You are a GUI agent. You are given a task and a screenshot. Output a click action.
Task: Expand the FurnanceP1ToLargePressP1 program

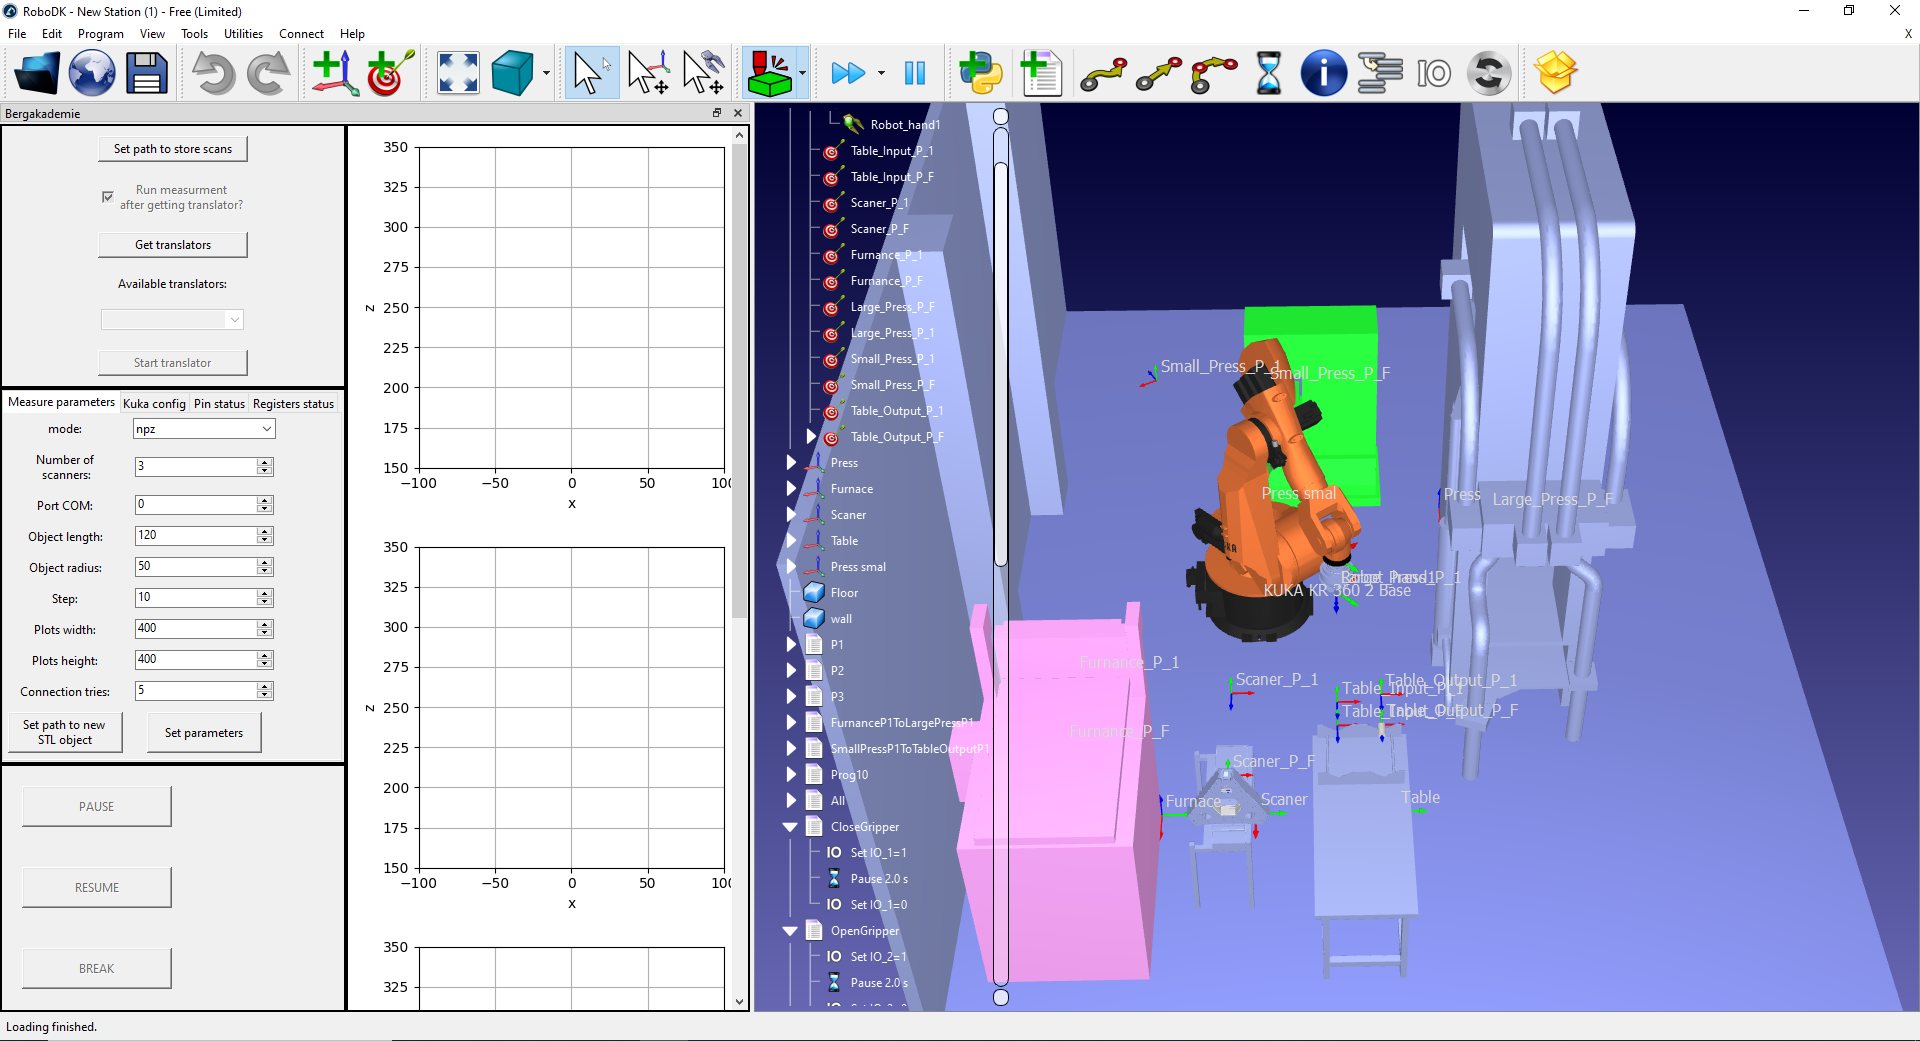click(791, 723)
